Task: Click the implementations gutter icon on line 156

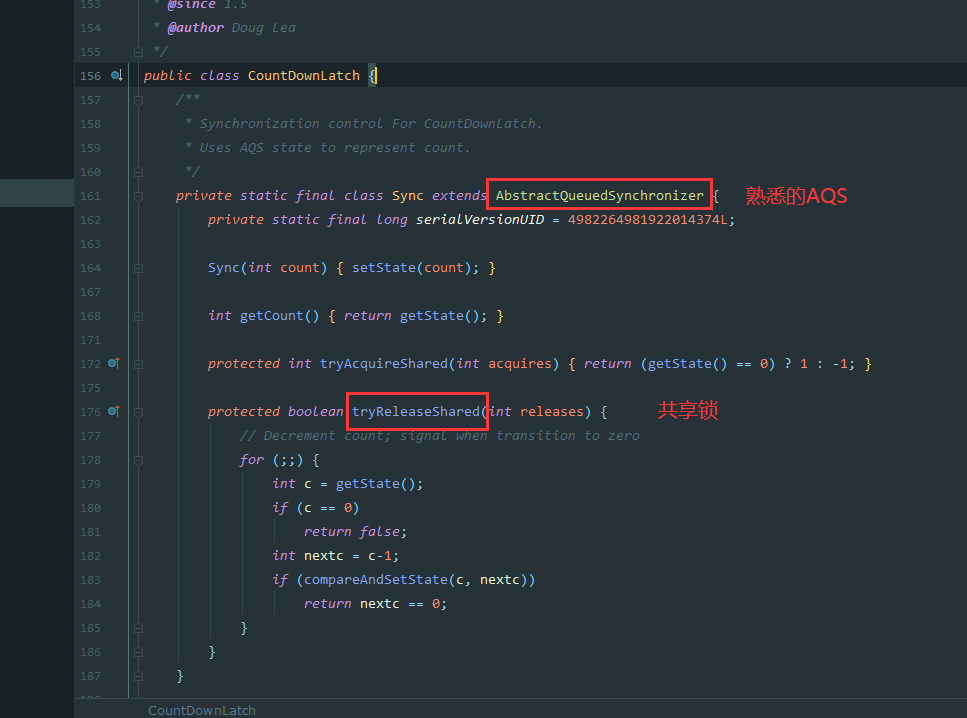Action: 116,75
